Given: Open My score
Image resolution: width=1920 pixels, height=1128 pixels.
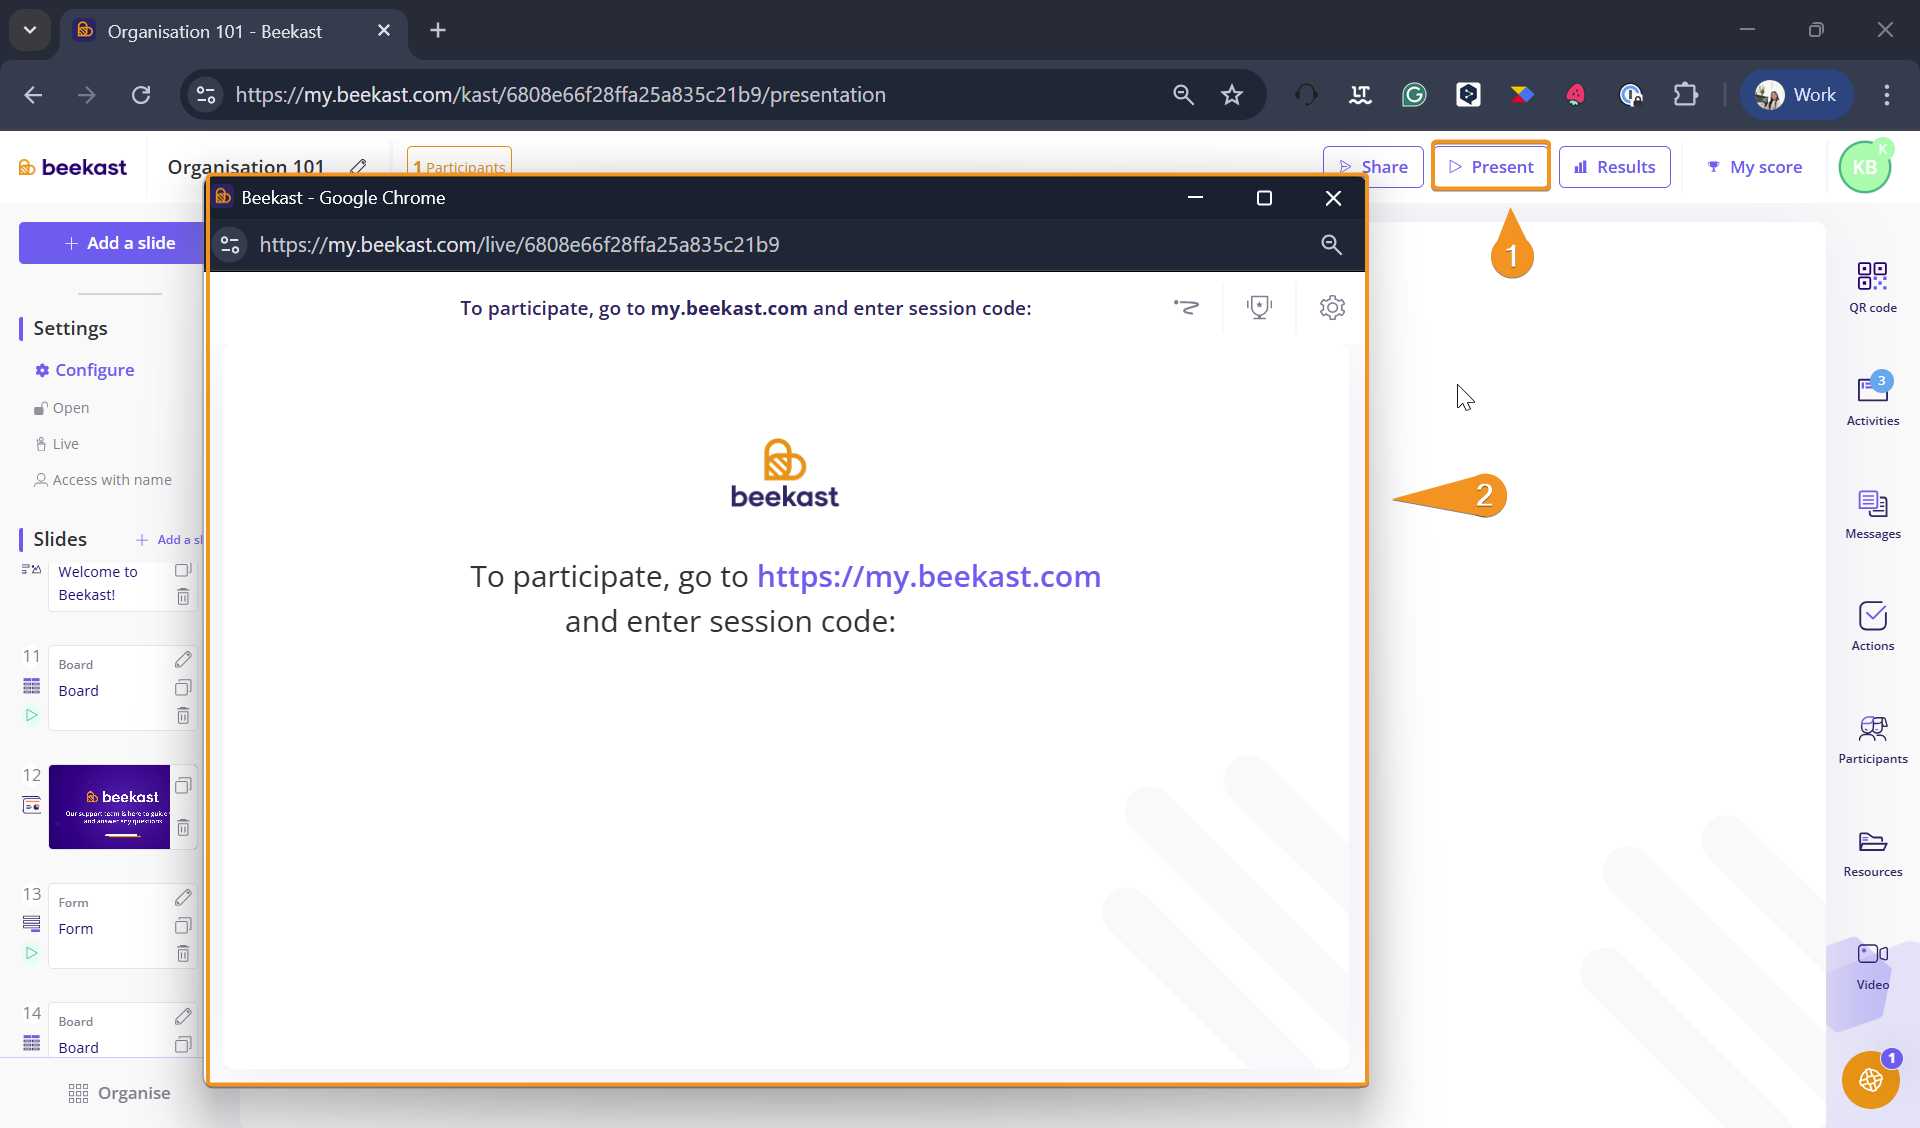Looking at the screenshot, I should pyautogui.click(x=1754, y=167).
